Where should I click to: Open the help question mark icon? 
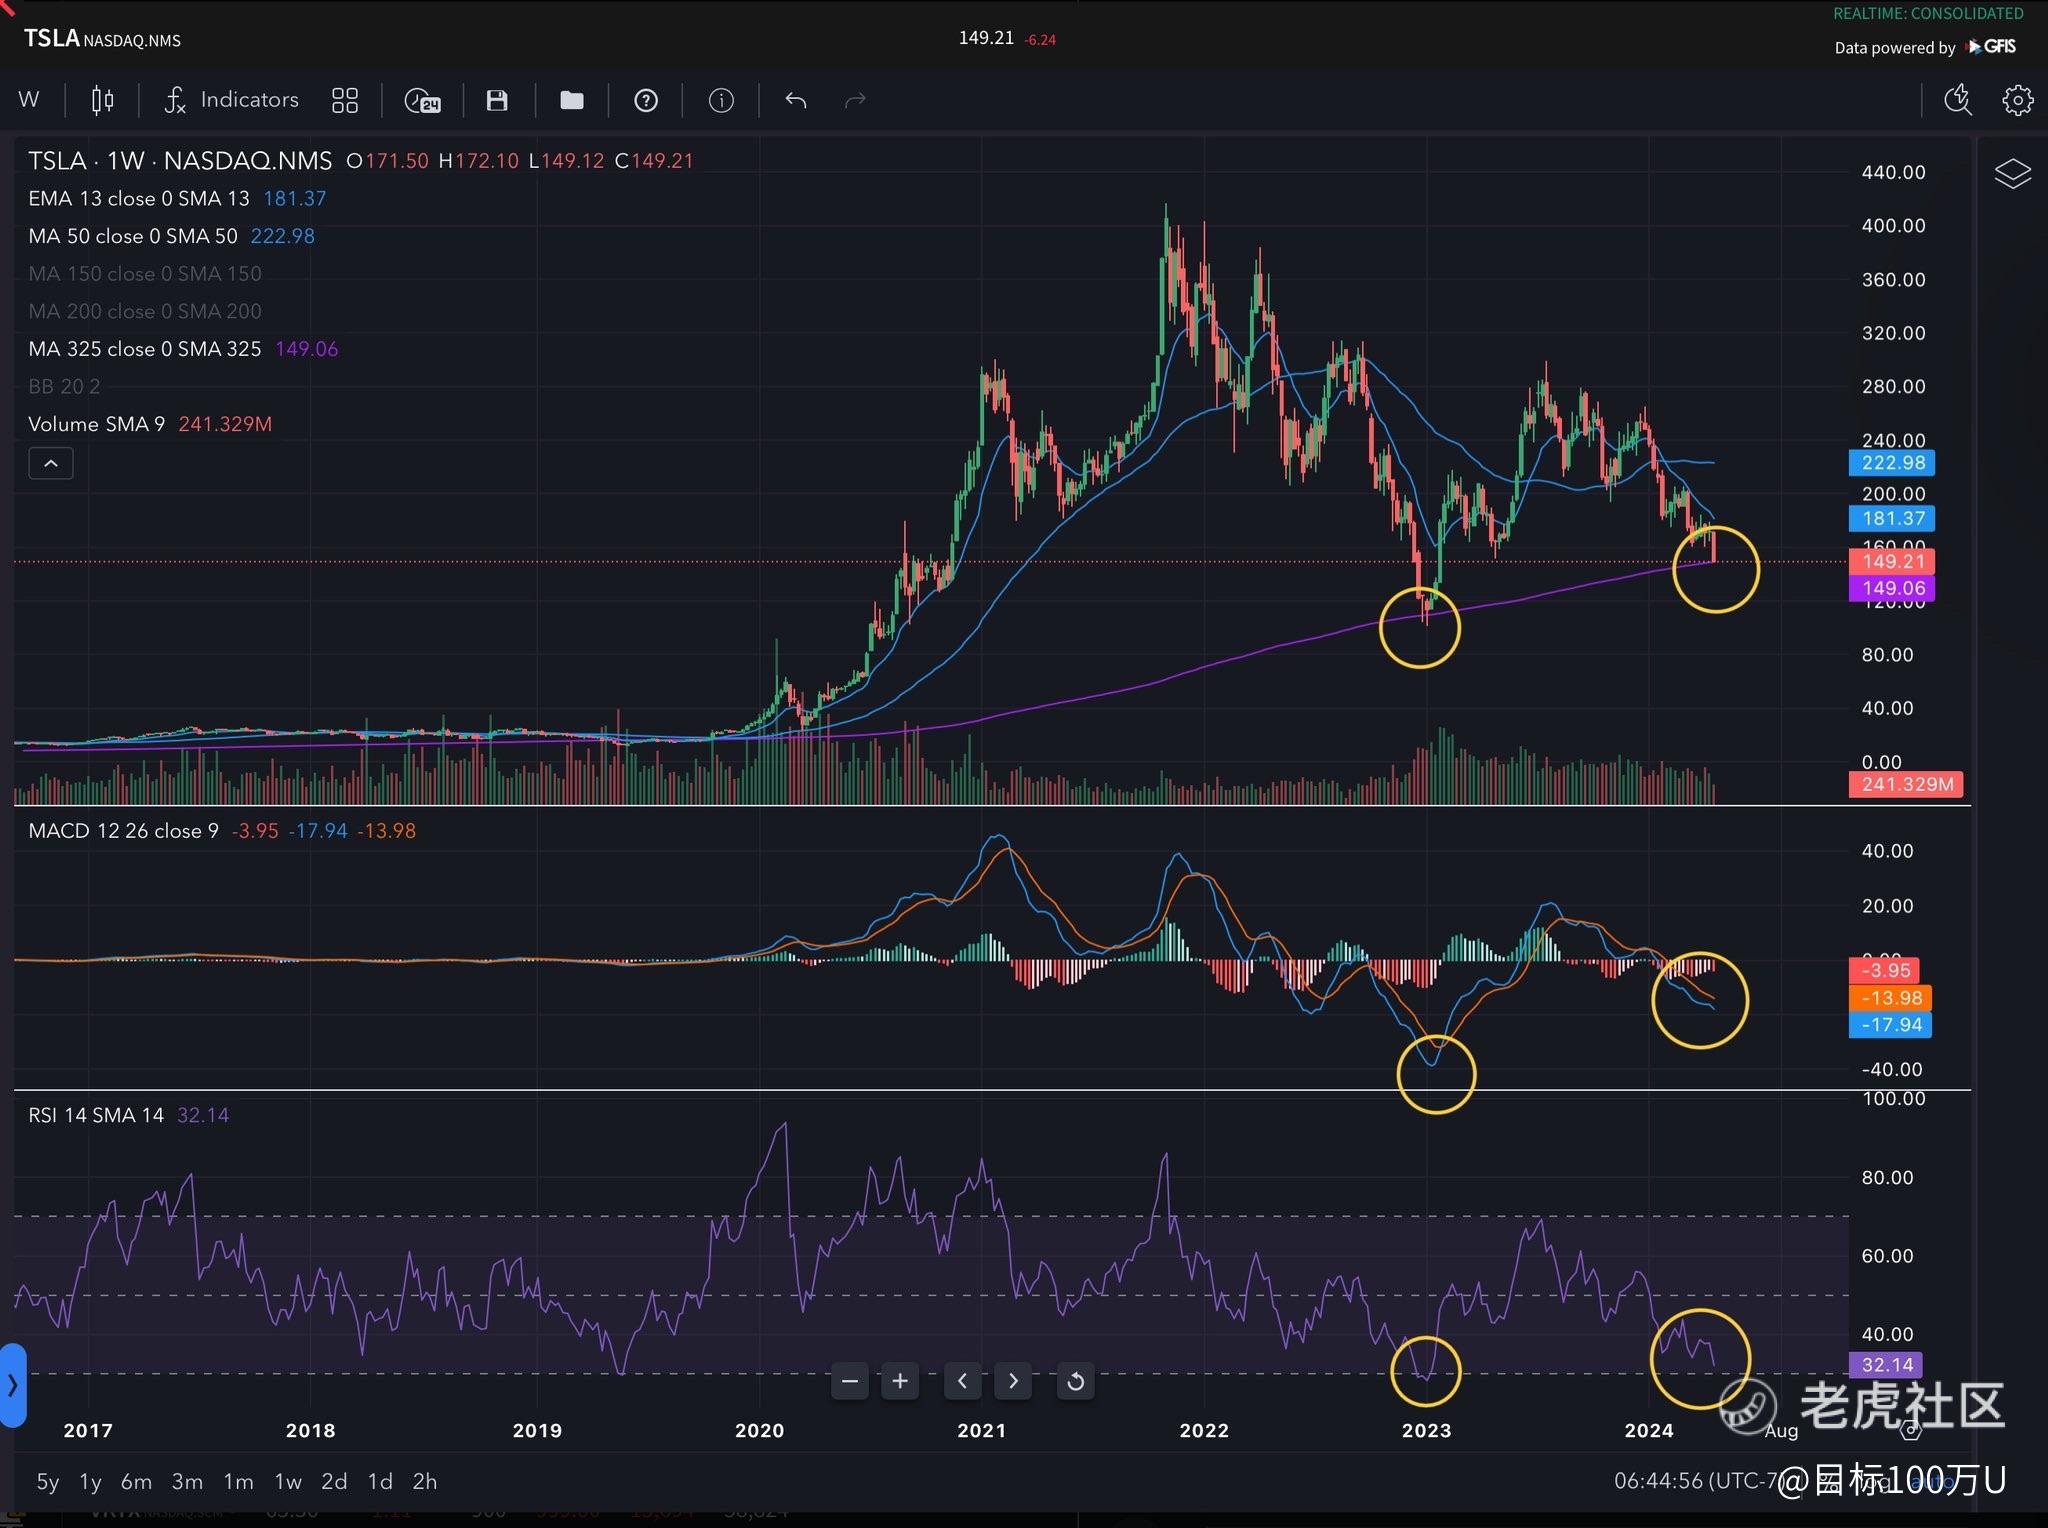[x=646, y=100]
